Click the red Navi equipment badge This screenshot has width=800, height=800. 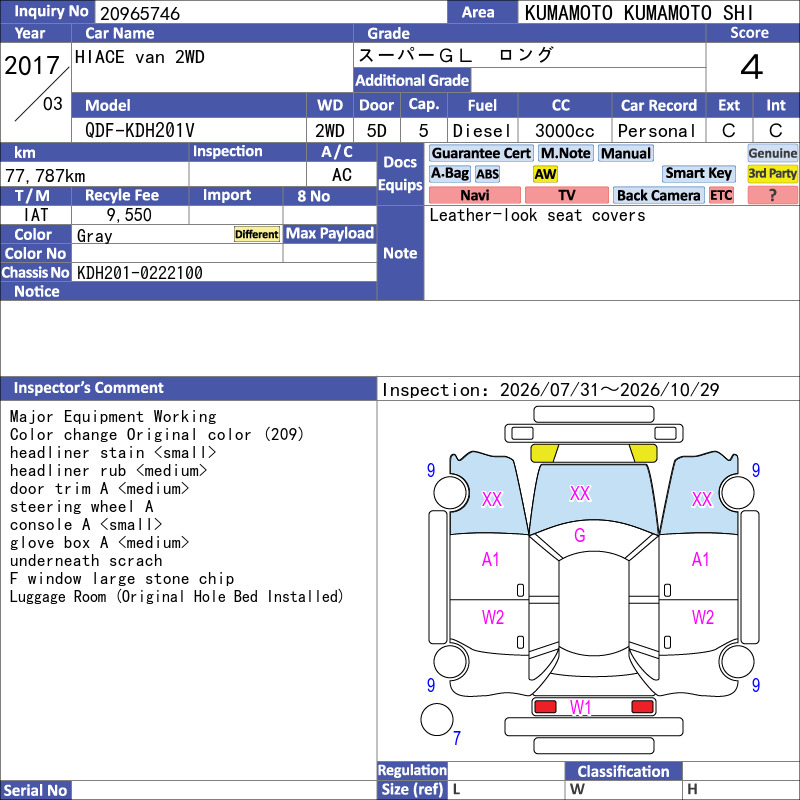point(474,195)
